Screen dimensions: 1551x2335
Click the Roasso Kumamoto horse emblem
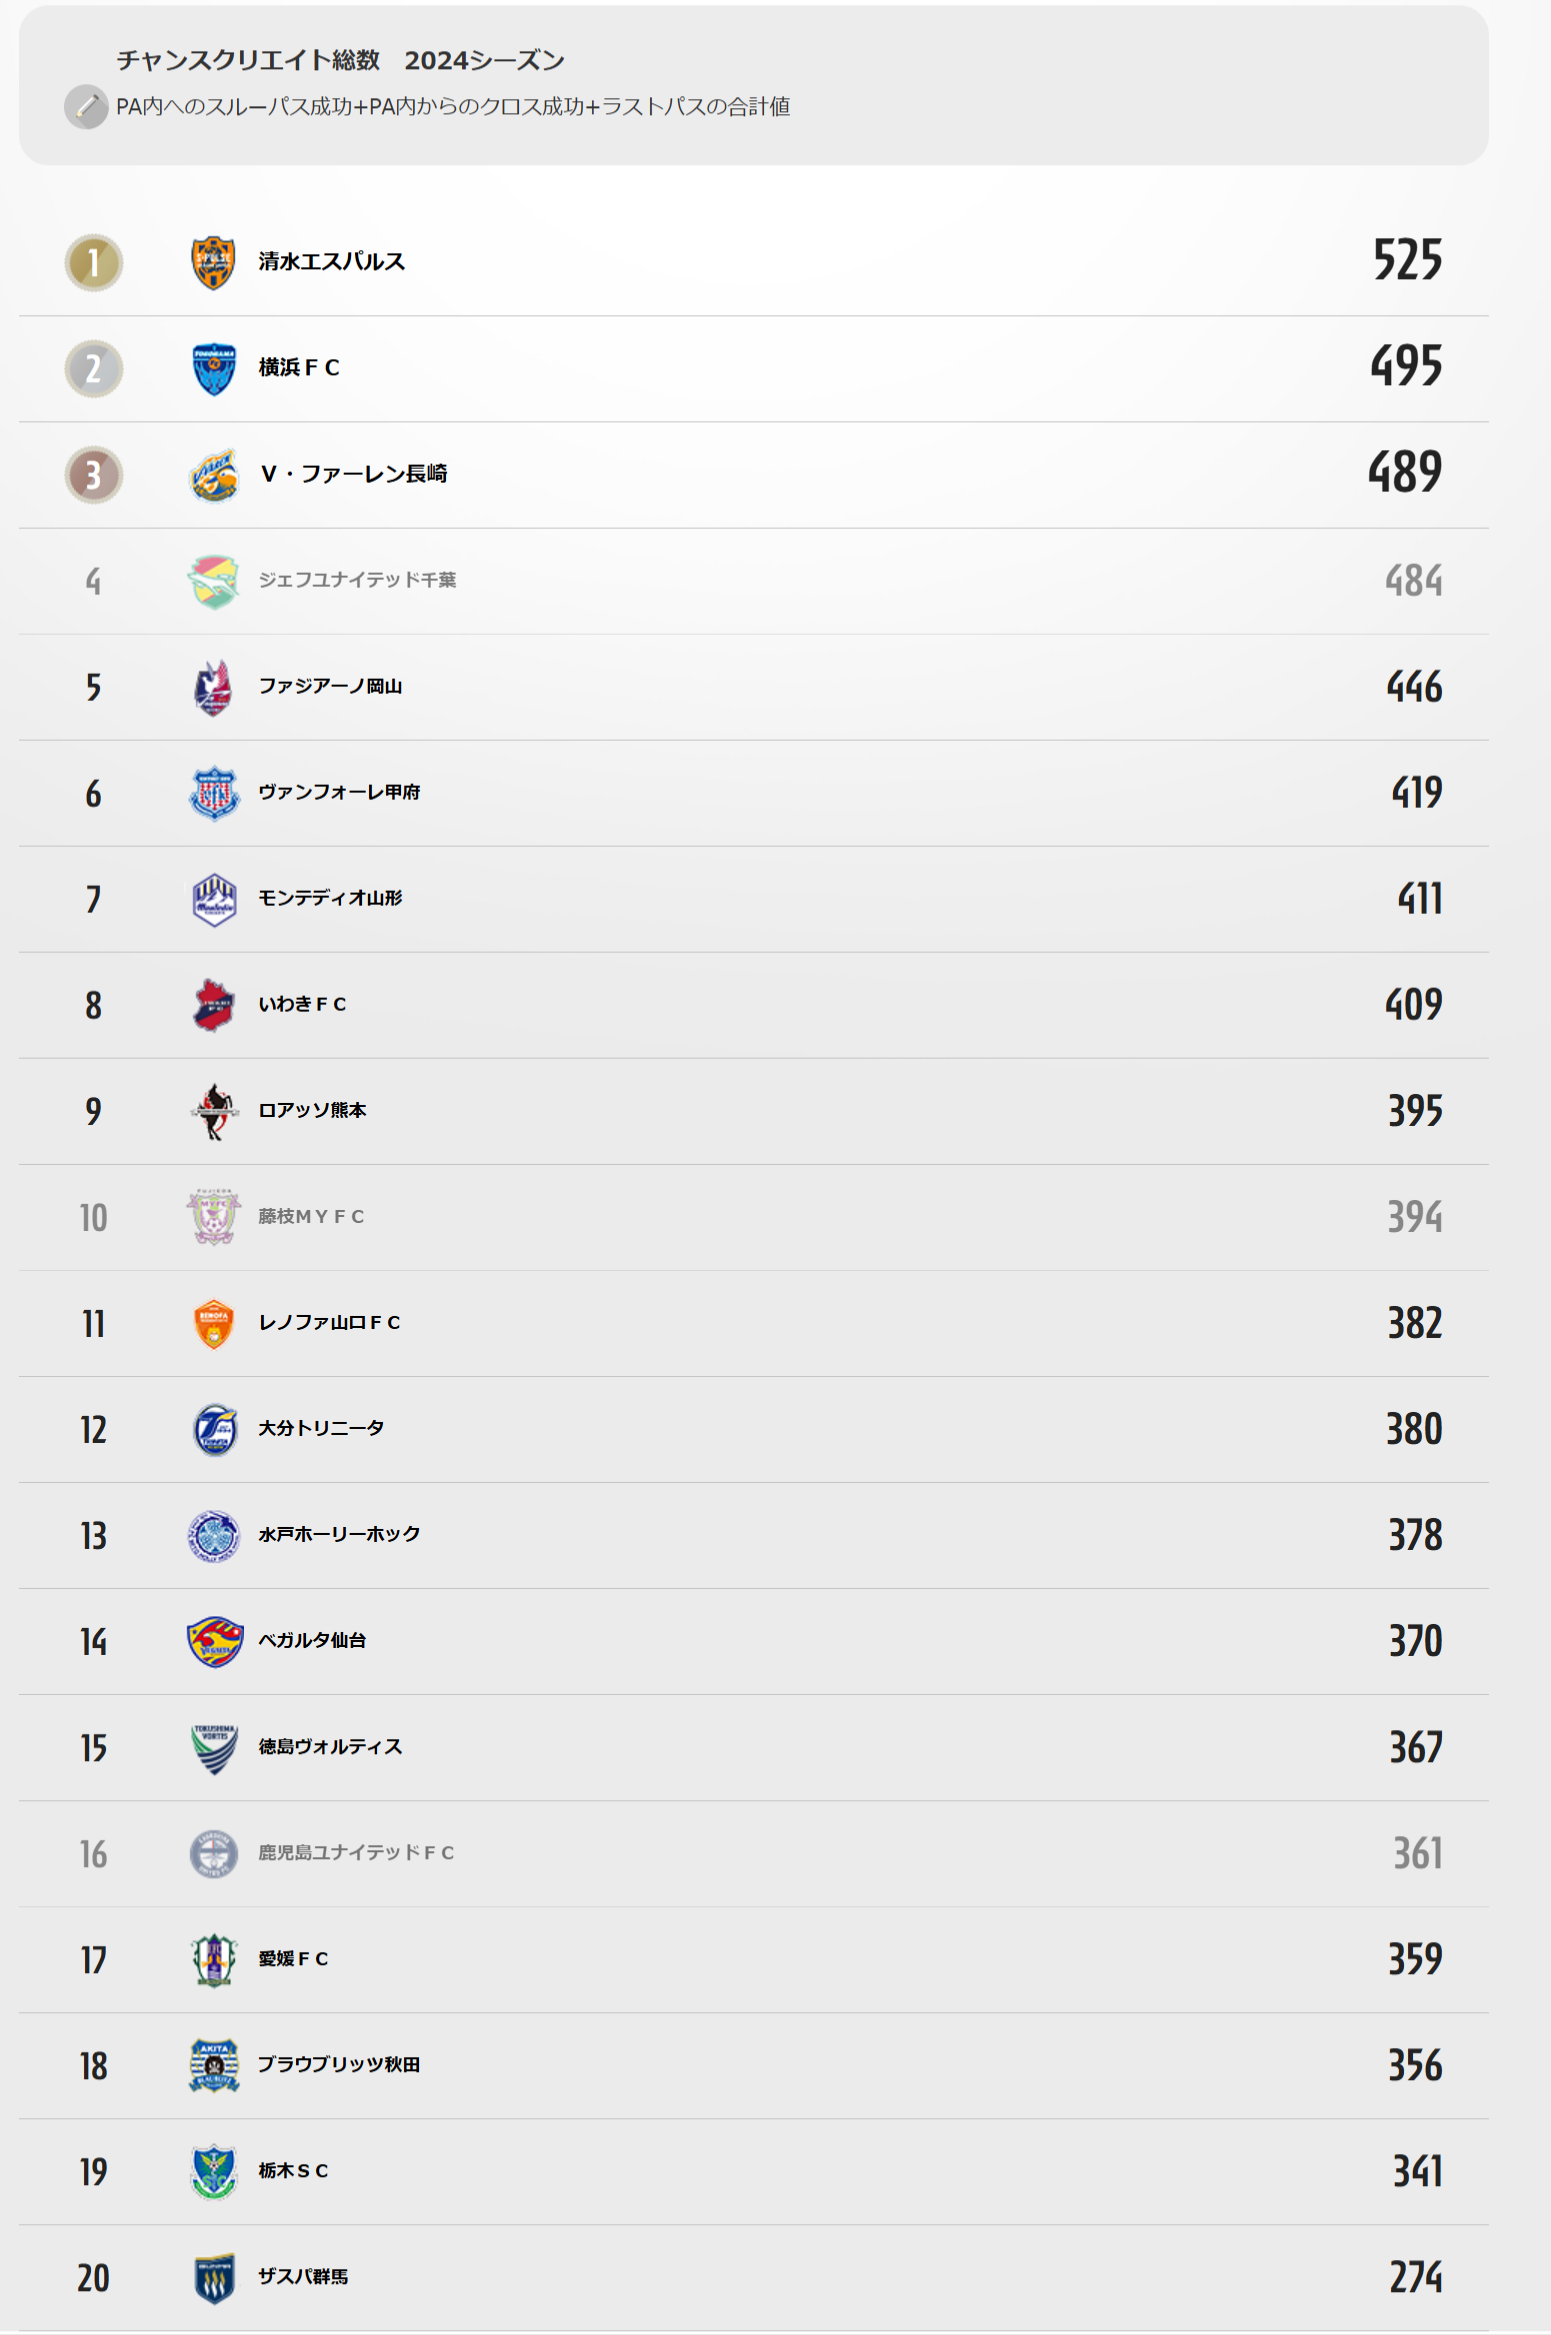click(213, 1111)
